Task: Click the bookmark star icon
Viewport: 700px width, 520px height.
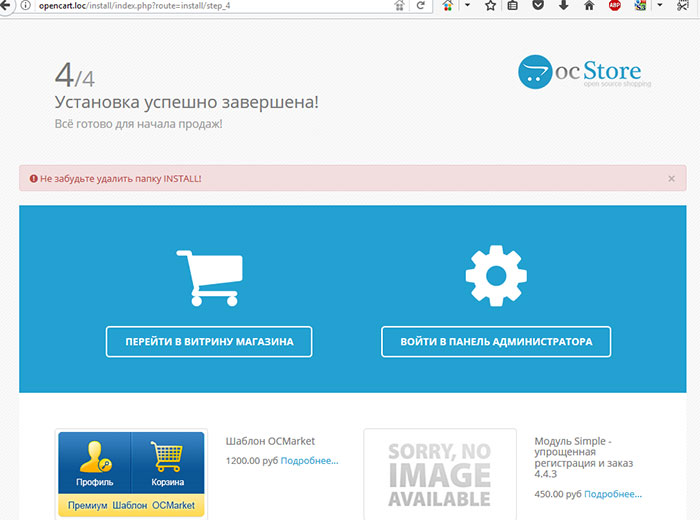Action: [x=490, y=6]
